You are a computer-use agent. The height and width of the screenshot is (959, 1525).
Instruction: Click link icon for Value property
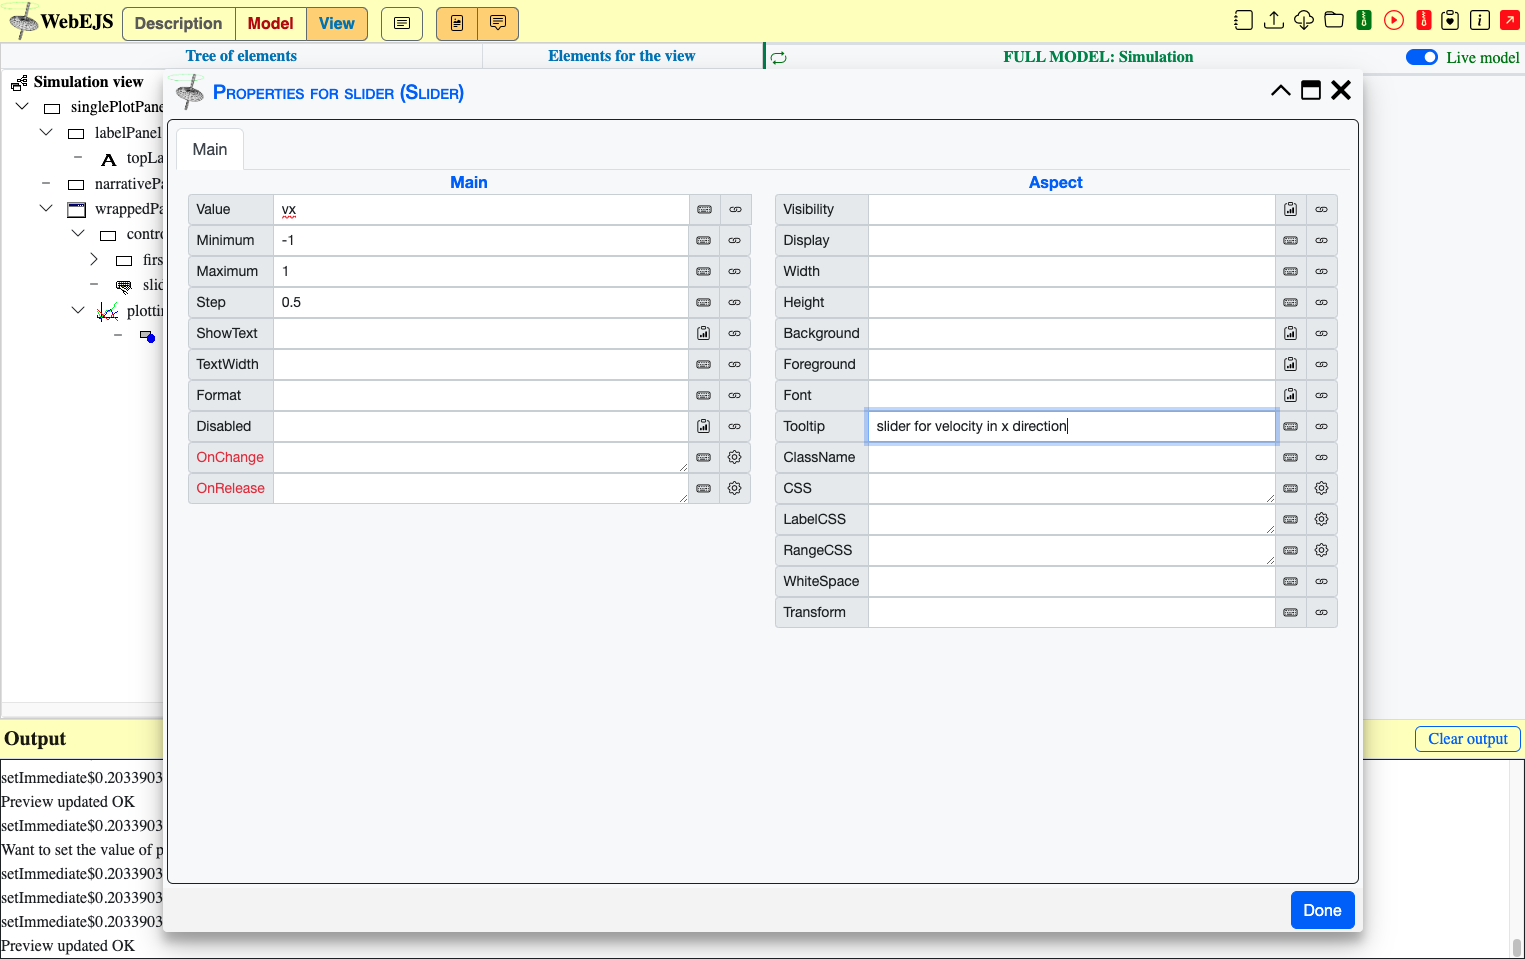735,209
